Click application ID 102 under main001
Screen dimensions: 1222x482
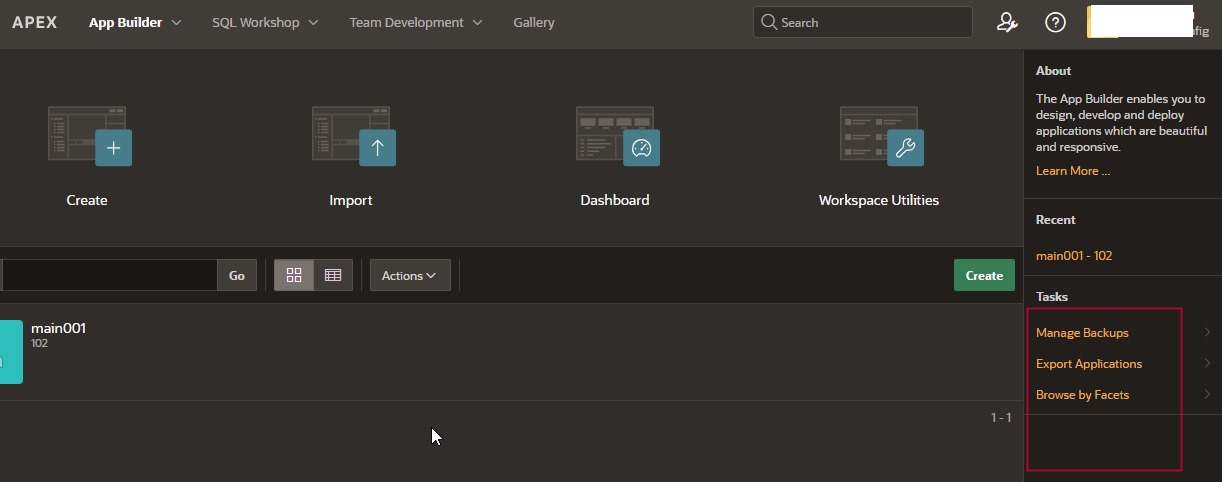click(x=40, y=343)
